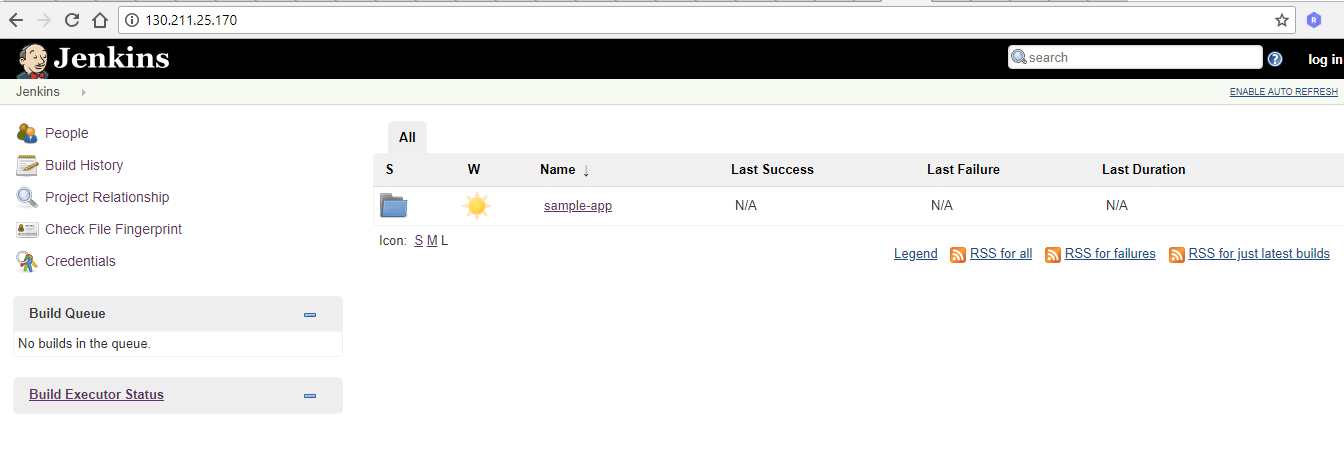Click the search help question icon
The width and height of the screenshot is (1344, 470).
(1275, 59)
